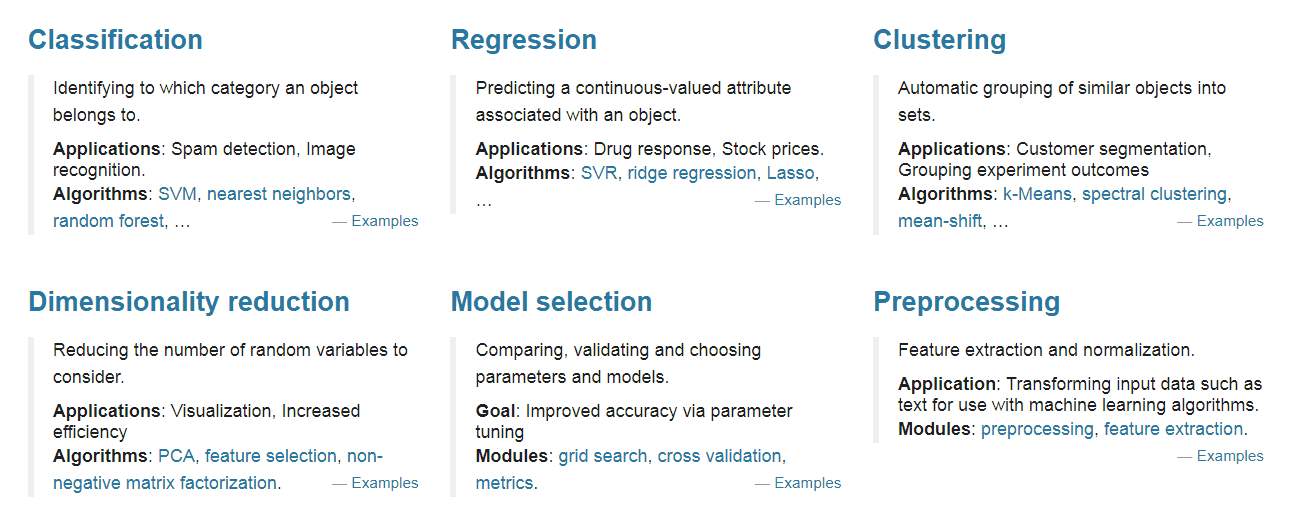
Task: Click the grid search link
Action: (602, 456)
